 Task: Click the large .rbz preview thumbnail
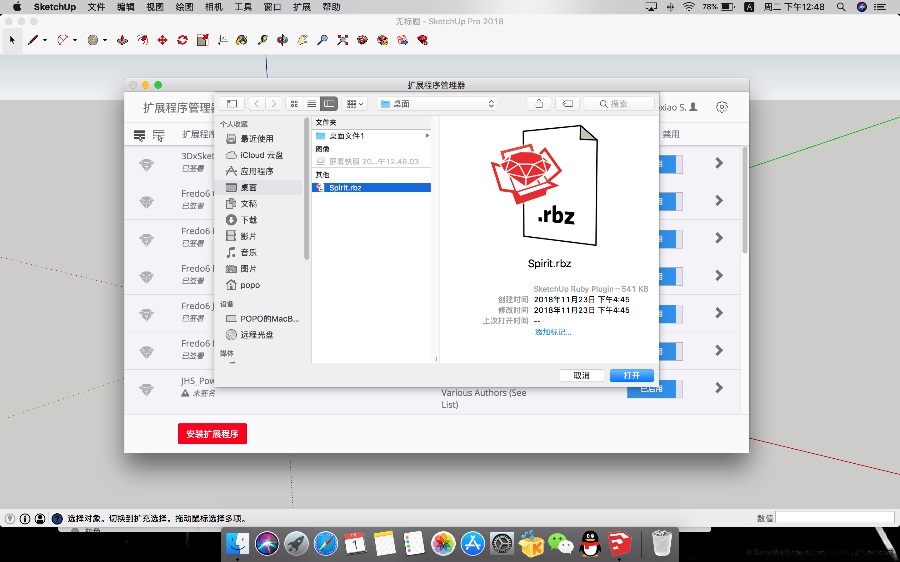pos(544,185)
